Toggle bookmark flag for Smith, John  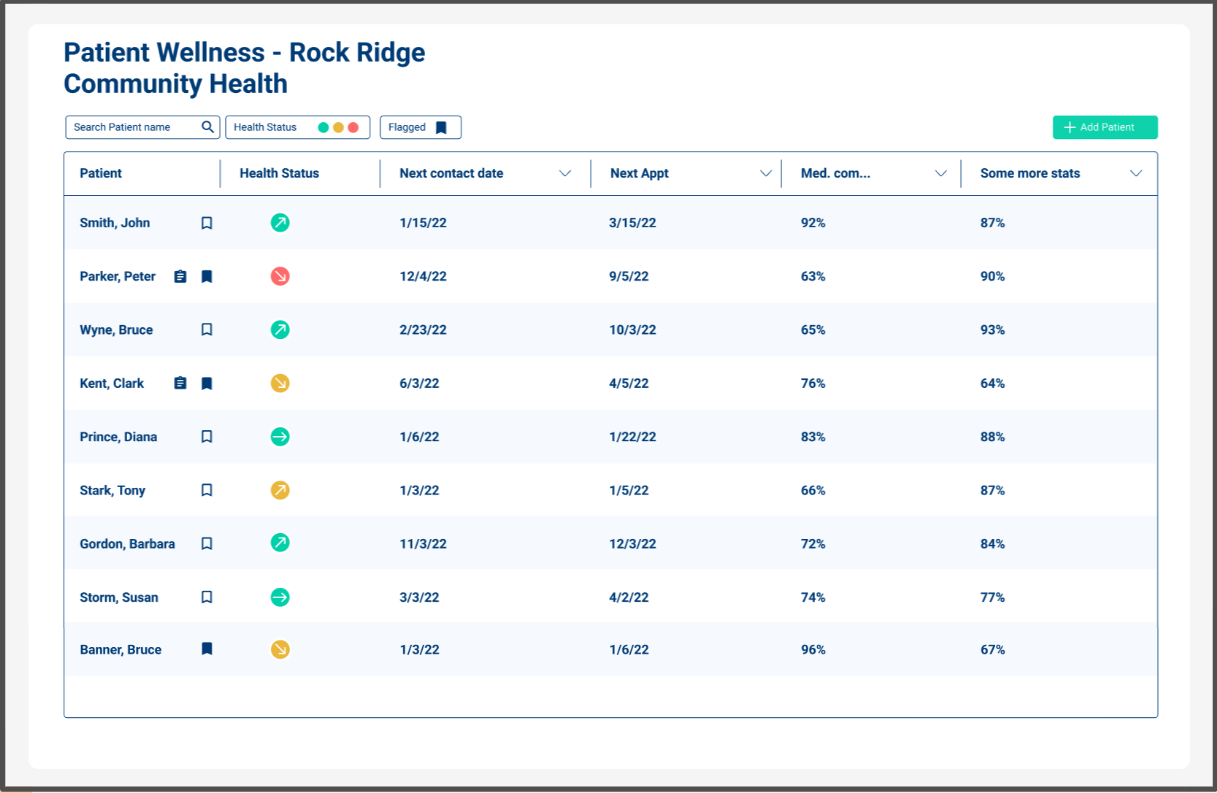click(207, 223)
